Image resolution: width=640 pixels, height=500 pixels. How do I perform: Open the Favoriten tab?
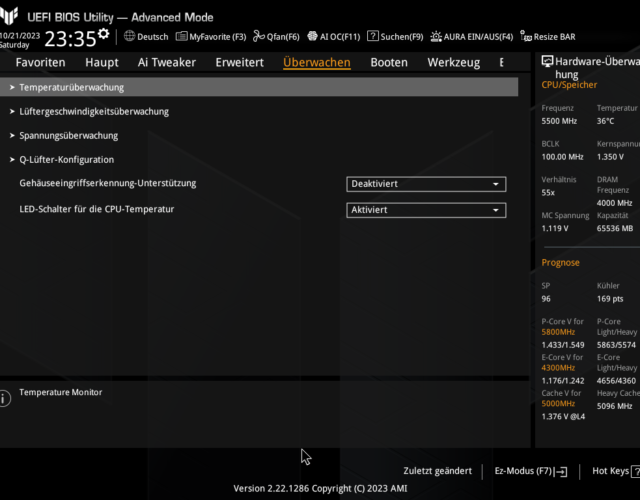(40, 62)
